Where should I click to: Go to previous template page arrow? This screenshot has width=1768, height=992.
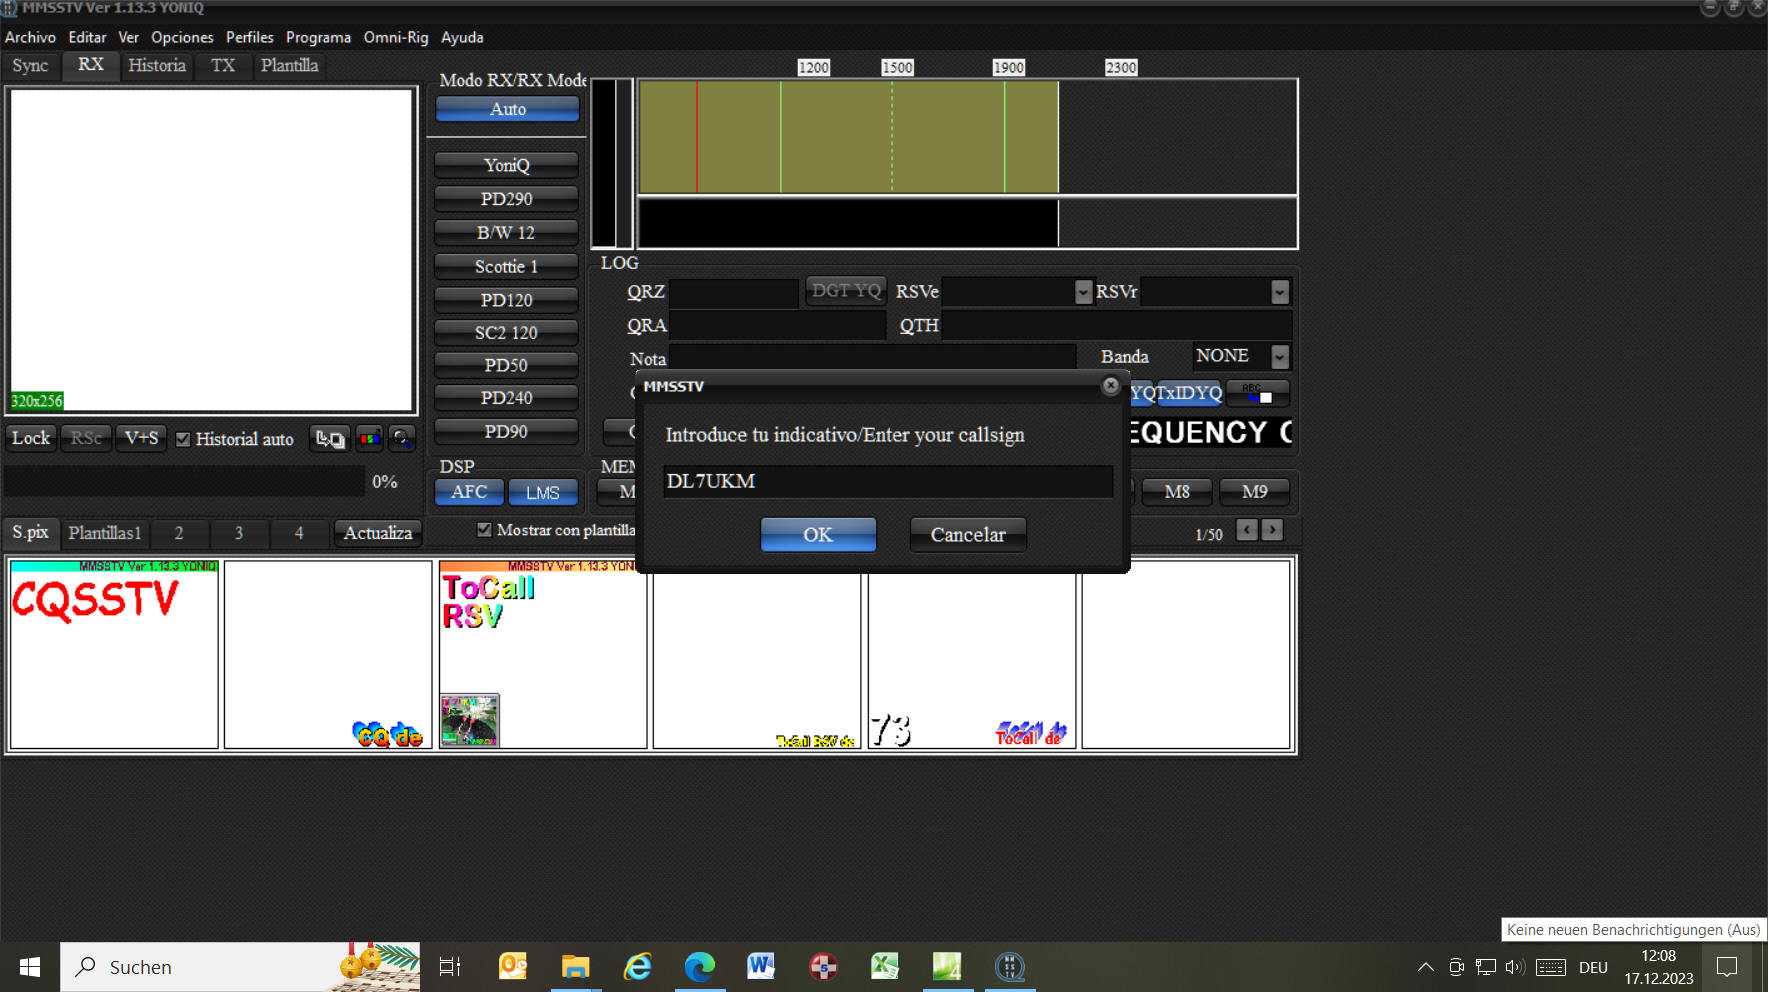[x=1246, y=530]
